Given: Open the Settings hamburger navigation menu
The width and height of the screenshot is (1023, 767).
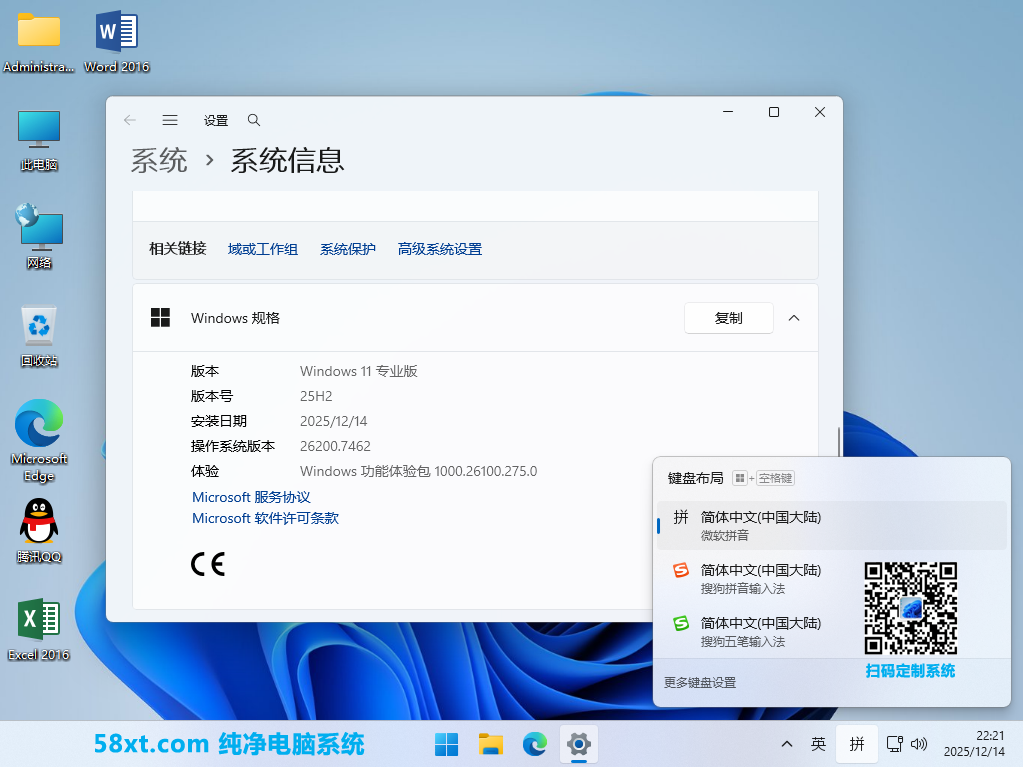Looking at the screenshot, I should 170,120.
